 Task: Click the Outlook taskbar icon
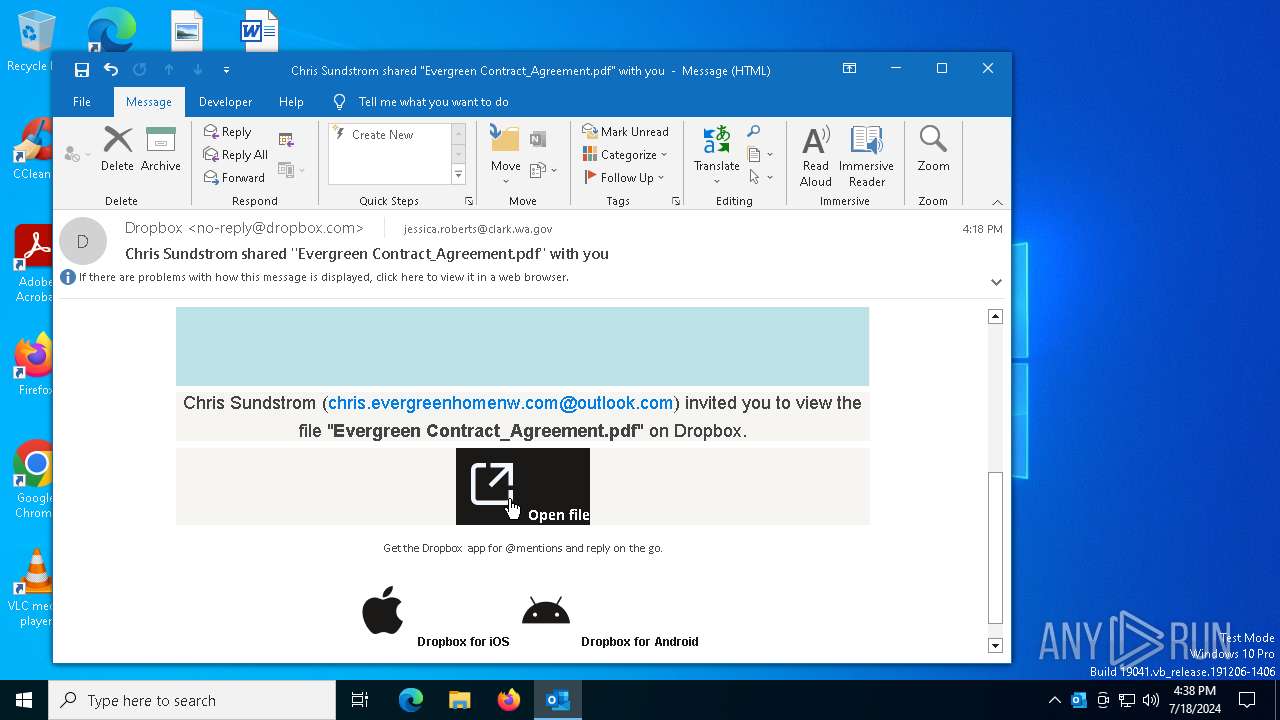pyautogui.click(x=558, y=700)
